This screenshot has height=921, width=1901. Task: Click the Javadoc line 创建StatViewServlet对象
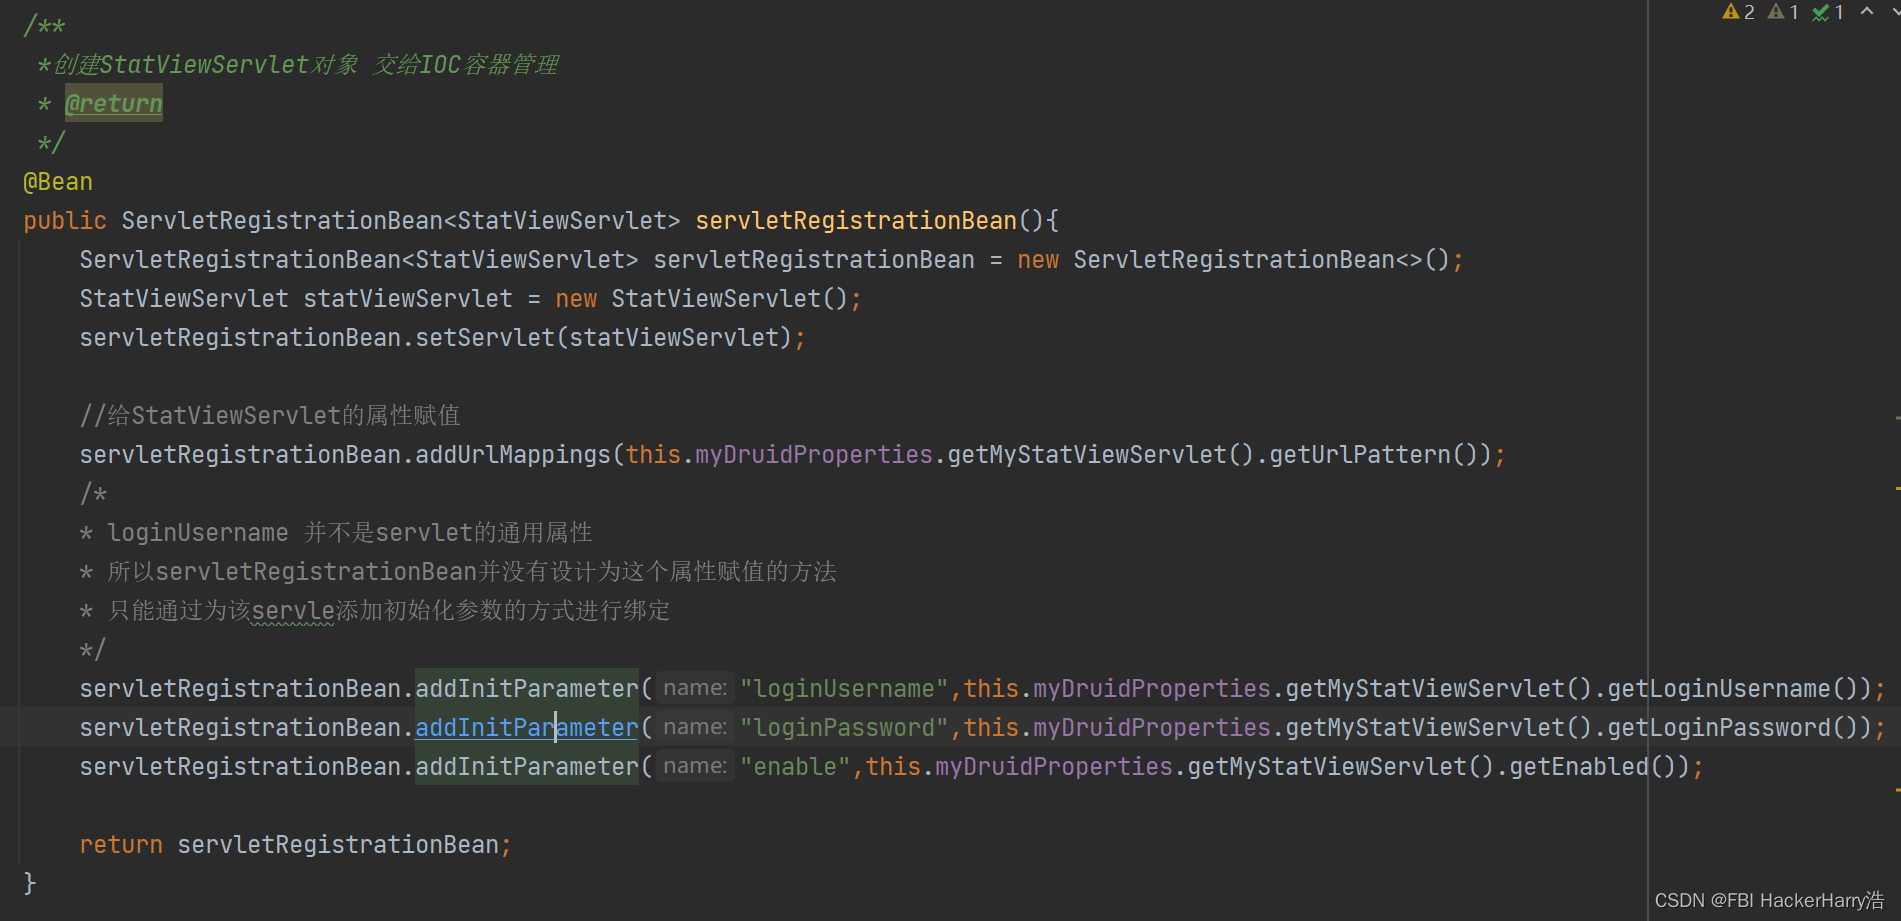(298, 65)
